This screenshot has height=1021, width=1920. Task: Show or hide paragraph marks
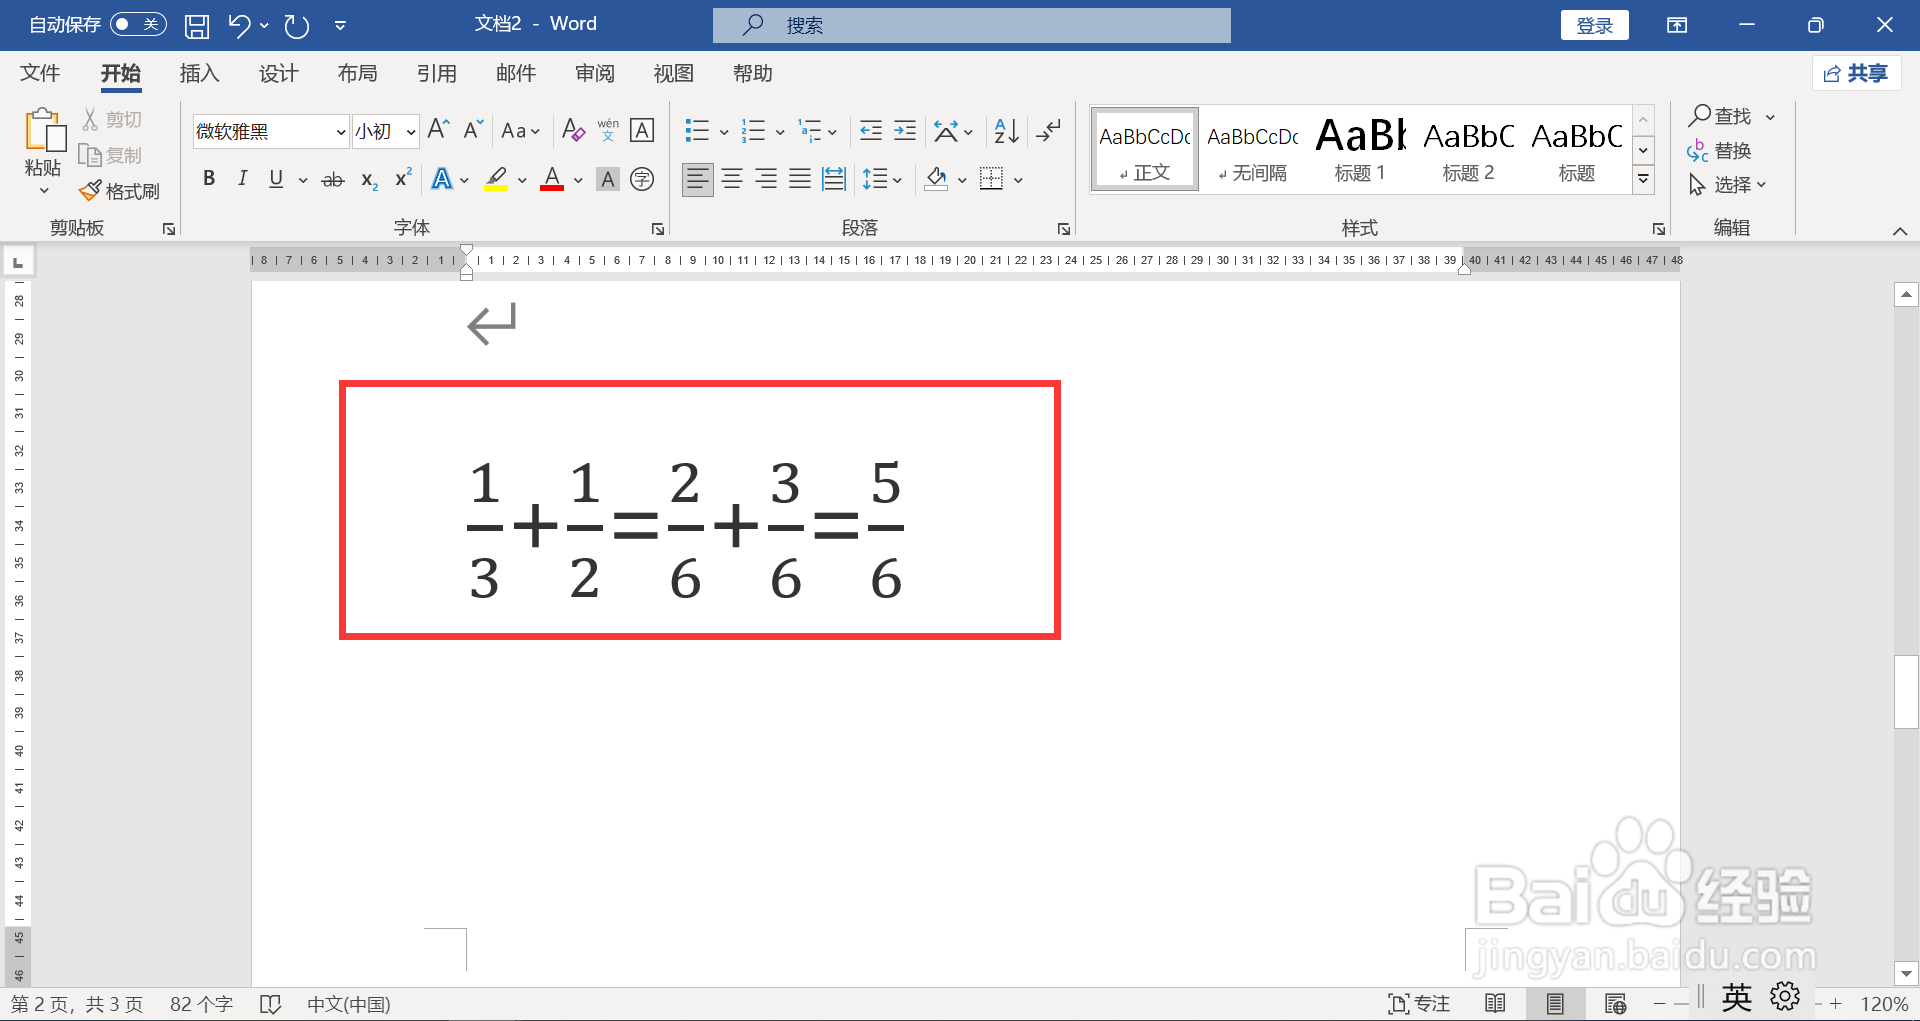click(x=1048, y=131)
